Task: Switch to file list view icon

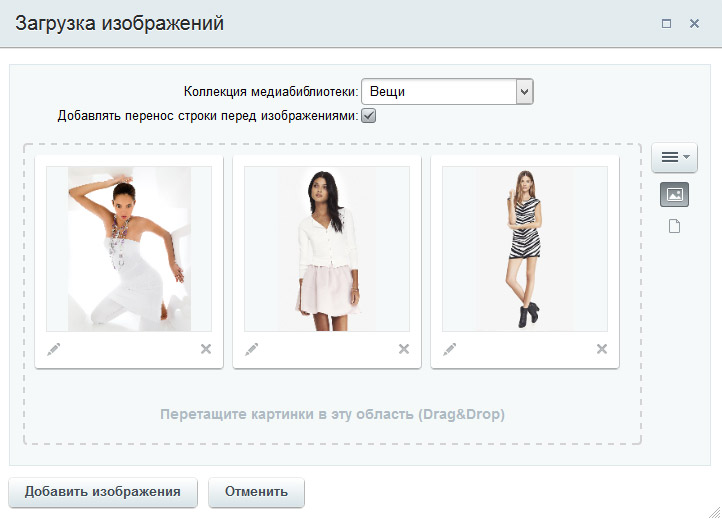Action: click(674, 226)
